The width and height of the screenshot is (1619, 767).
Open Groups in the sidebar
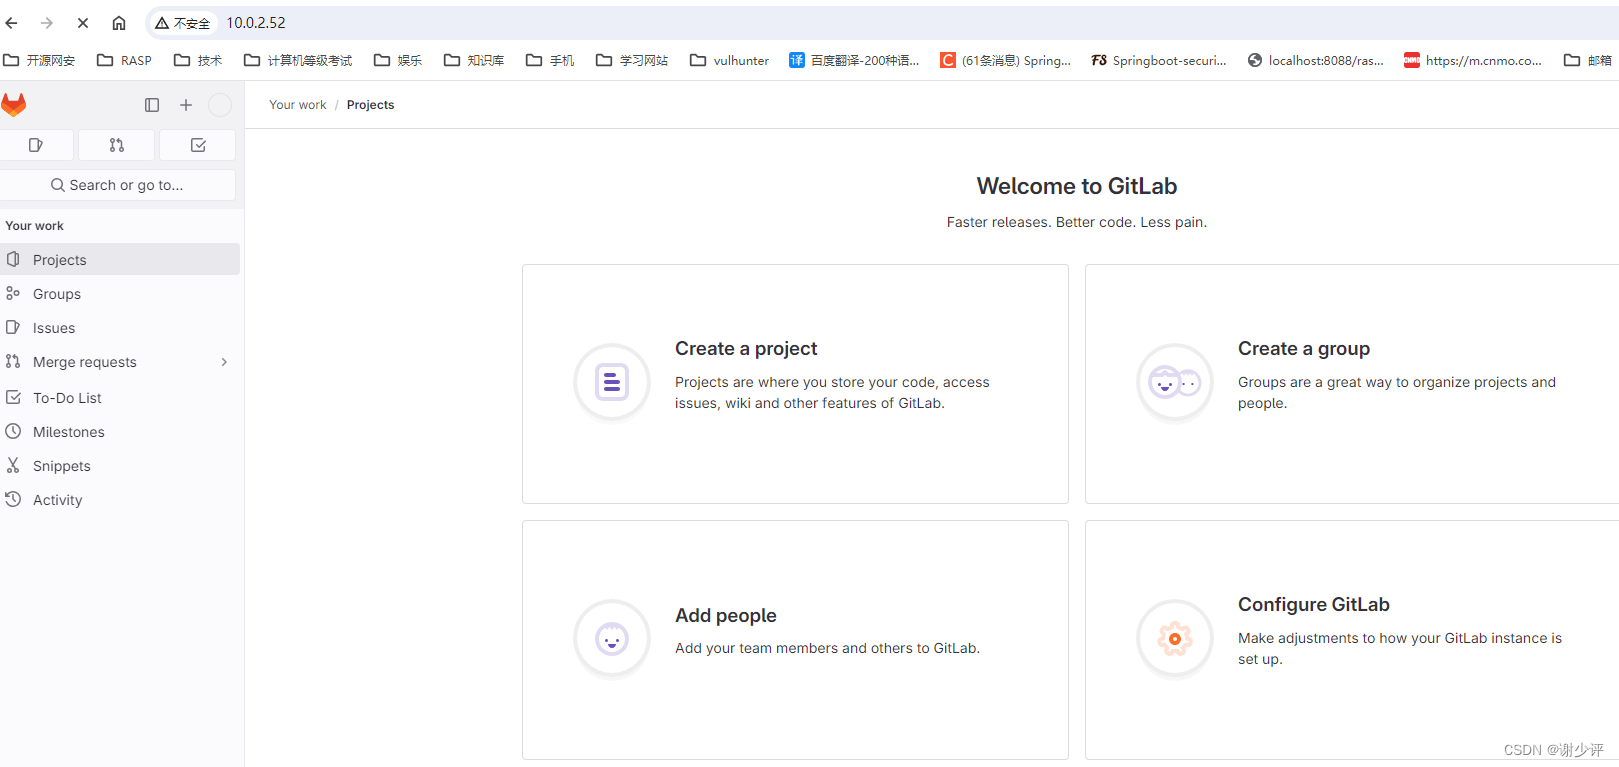point(120,294)
